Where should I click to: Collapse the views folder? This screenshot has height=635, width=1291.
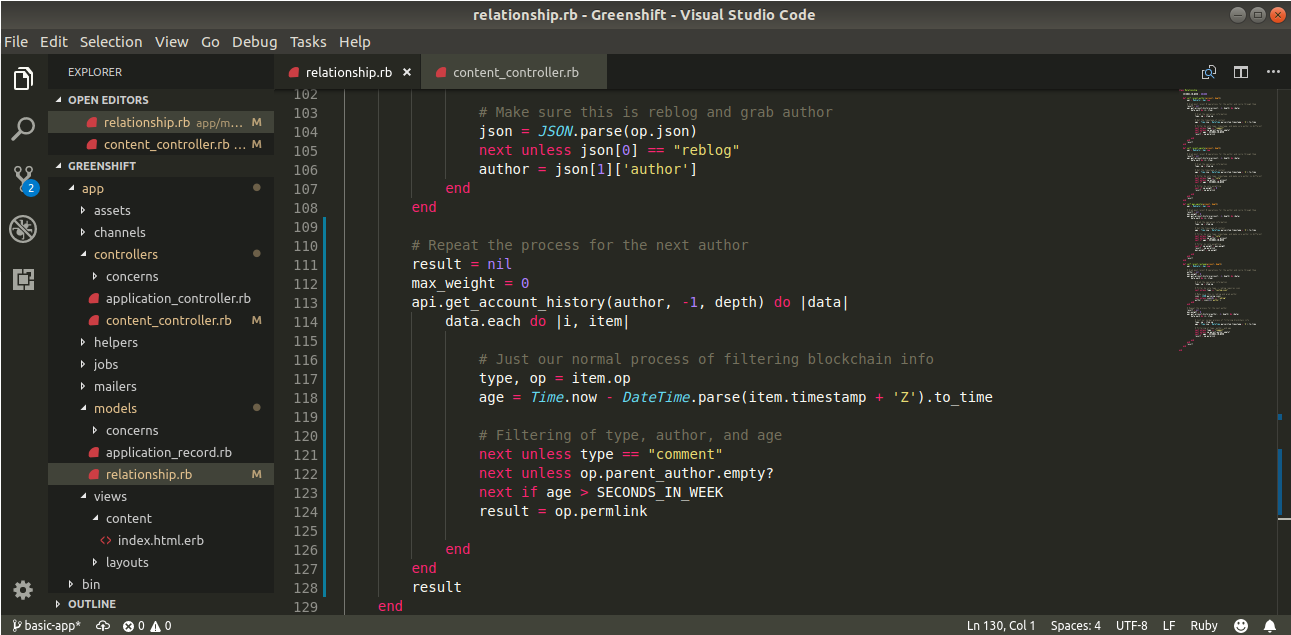tap(161, 496)
